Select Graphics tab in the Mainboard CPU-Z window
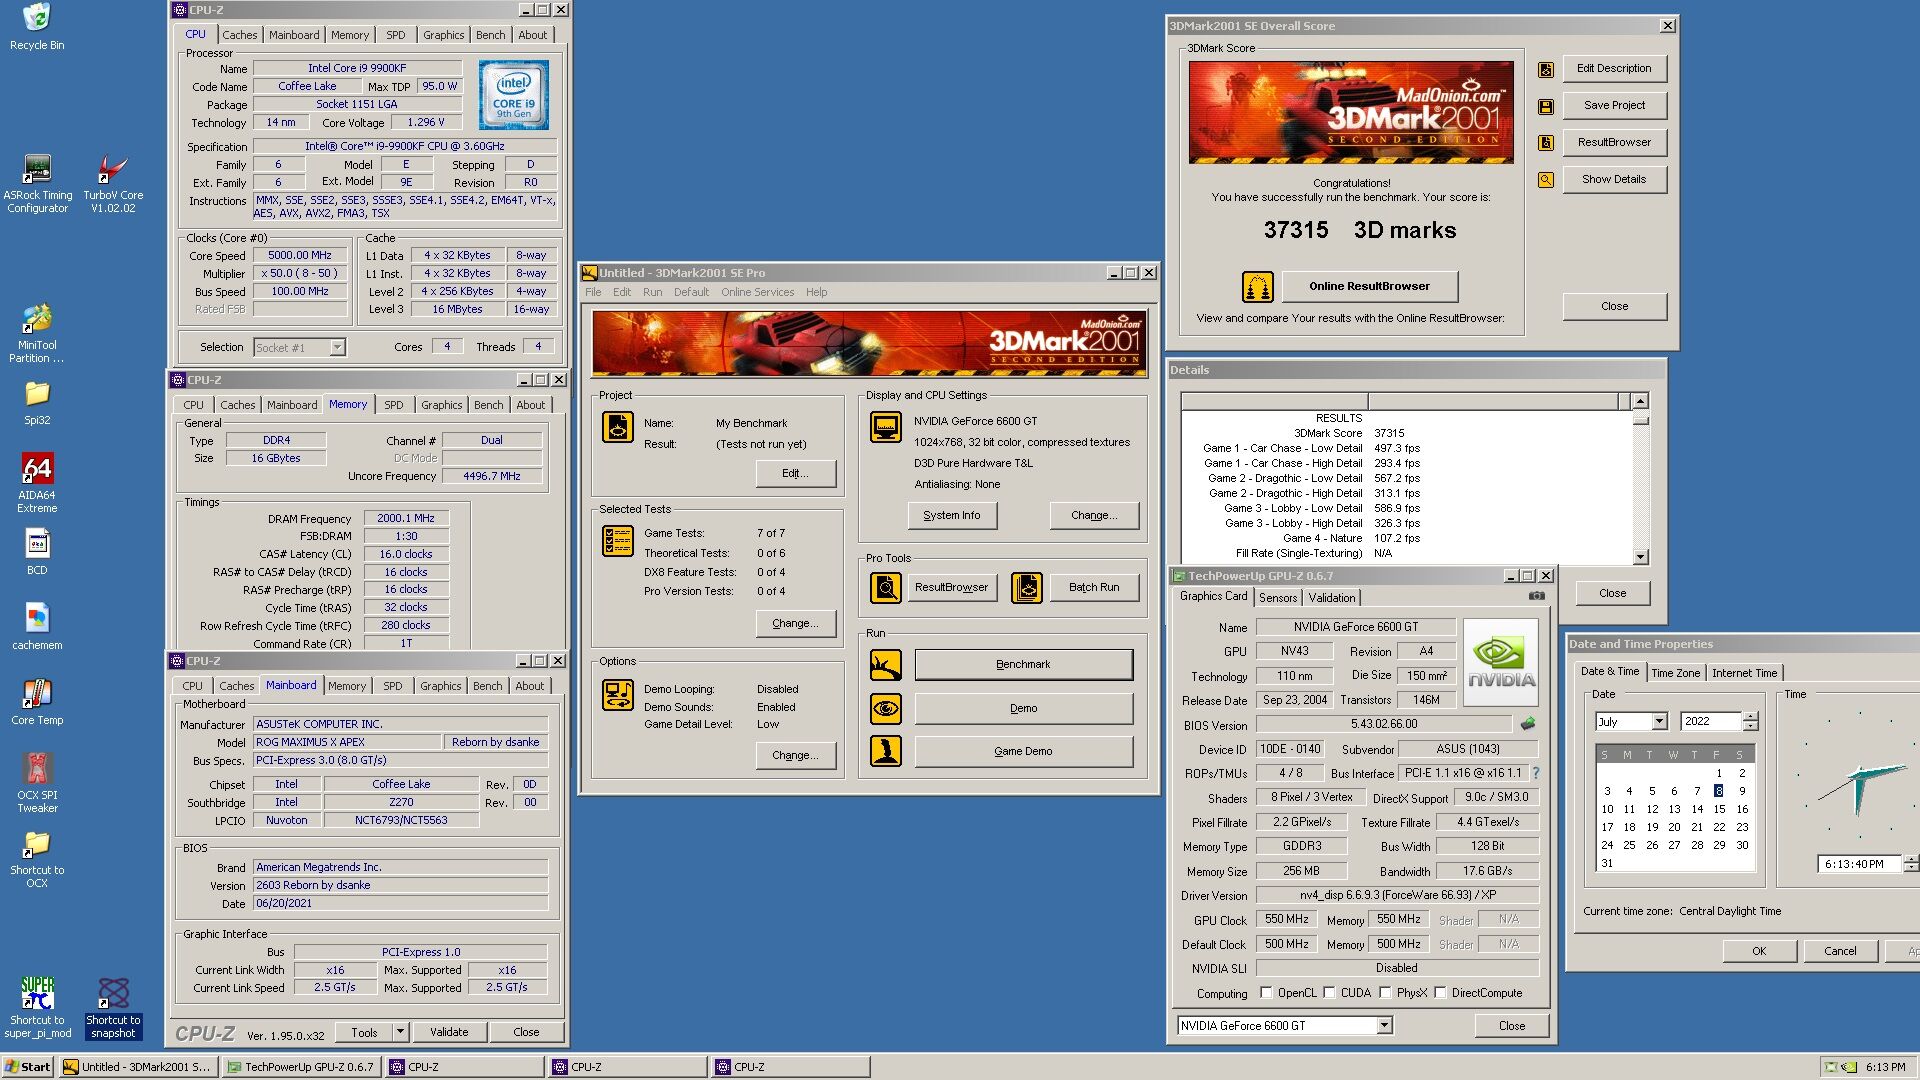This screenshot has height=1080, width=1920. tap(441, 686)
